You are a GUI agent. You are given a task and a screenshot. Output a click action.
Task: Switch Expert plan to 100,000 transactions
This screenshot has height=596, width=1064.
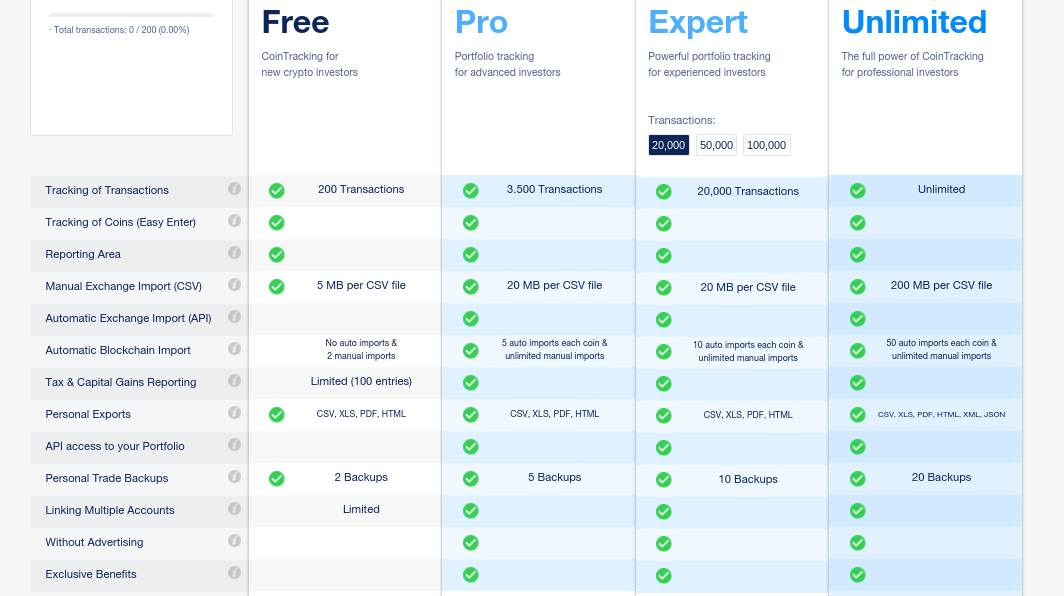[767, 145]
